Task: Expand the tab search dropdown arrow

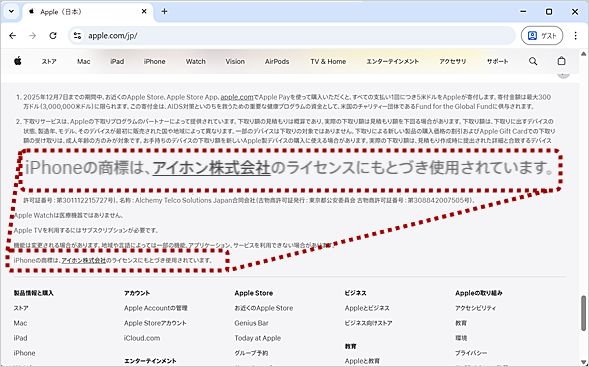Action: [x=11, y=11]
